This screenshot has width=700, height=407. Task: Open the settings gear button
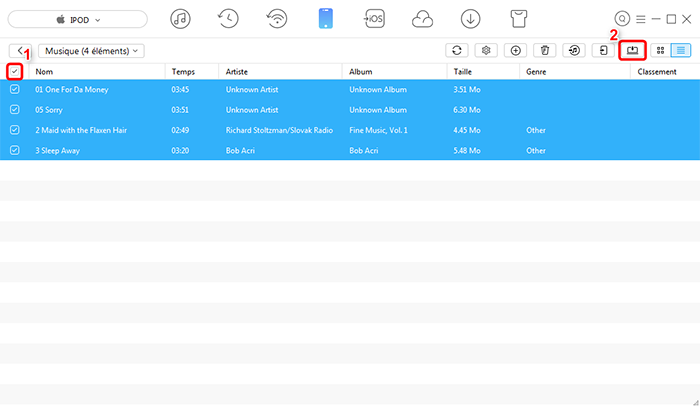486,50
